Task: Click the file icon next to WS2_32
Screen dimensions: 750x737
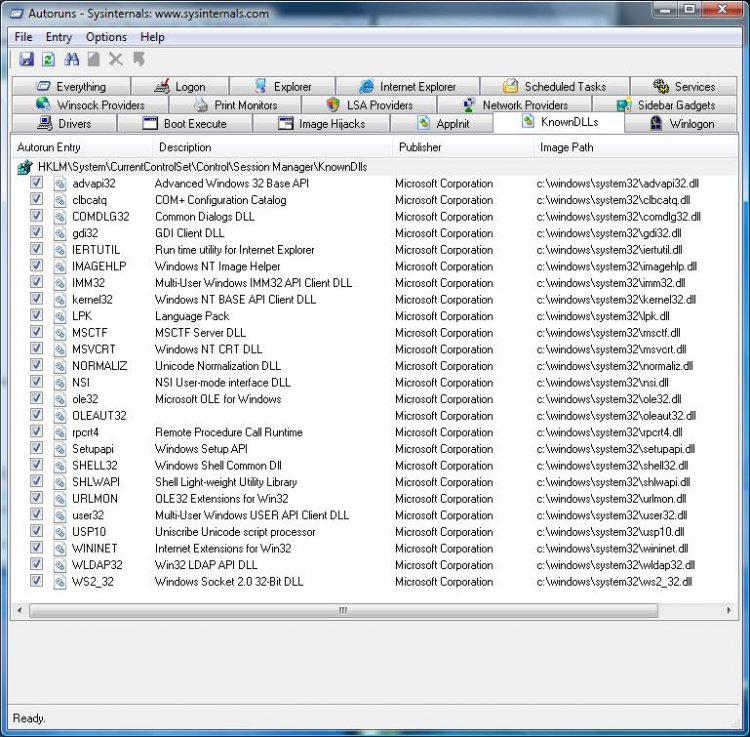Action: [x=60, y=582]
